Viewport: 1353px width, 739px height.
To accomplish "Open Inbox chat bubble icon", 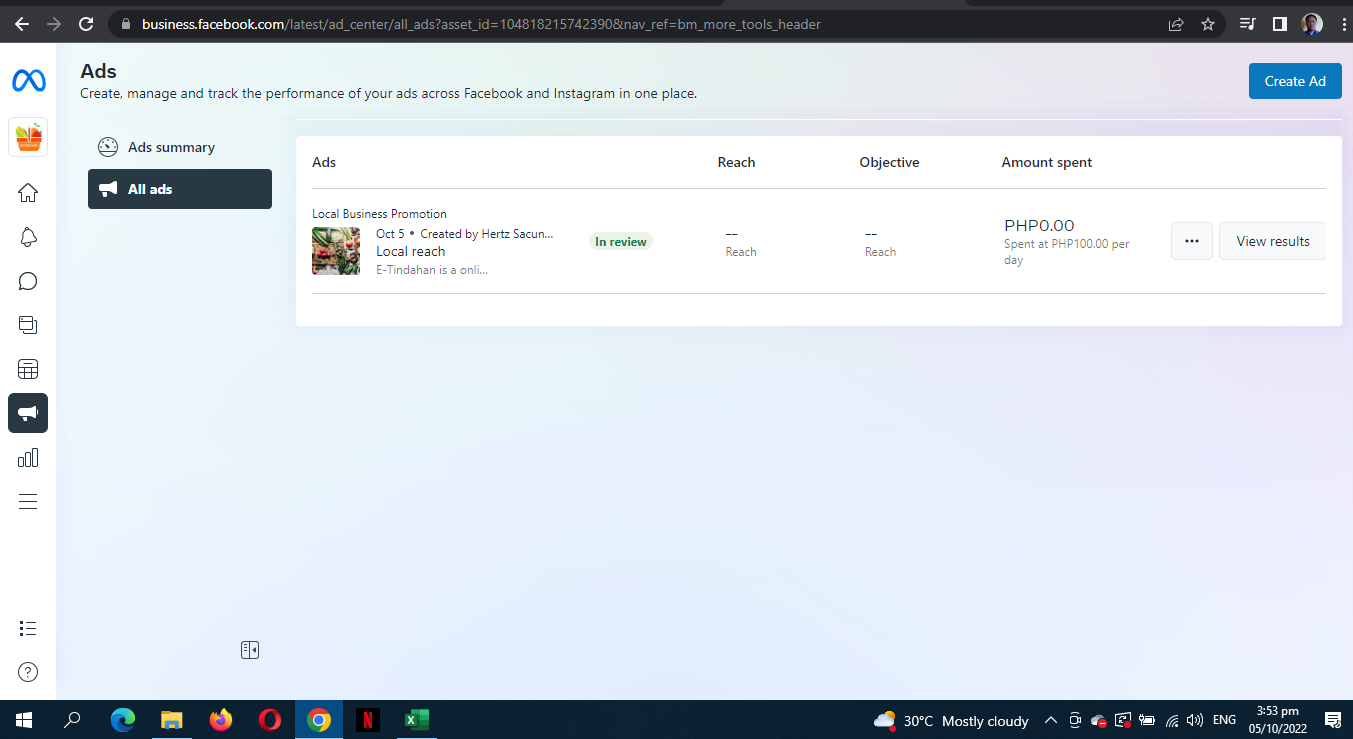I will pos(28,281).
